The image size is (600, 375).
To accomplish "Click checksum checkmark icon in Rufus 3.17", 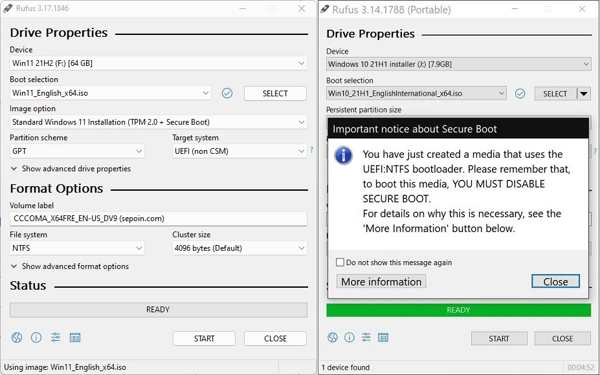I will 227,93.
